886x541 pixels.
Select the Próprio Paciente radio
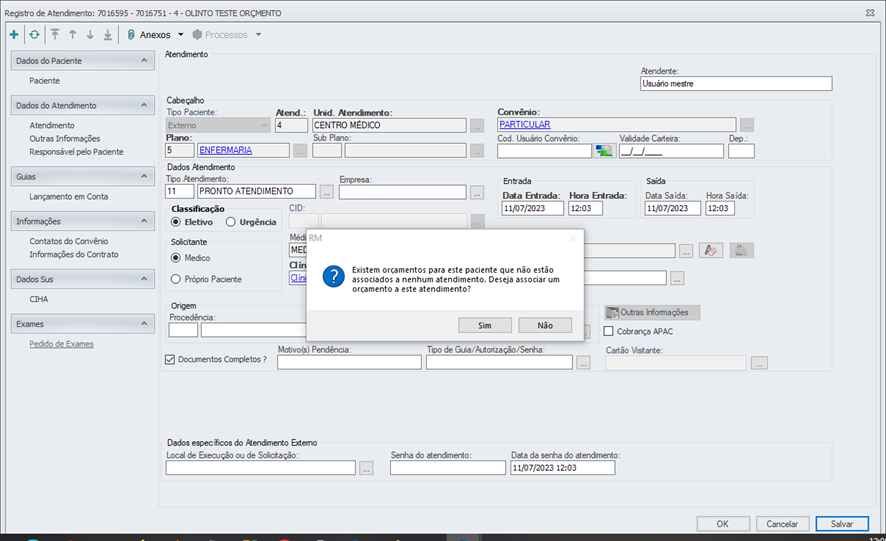176,279
